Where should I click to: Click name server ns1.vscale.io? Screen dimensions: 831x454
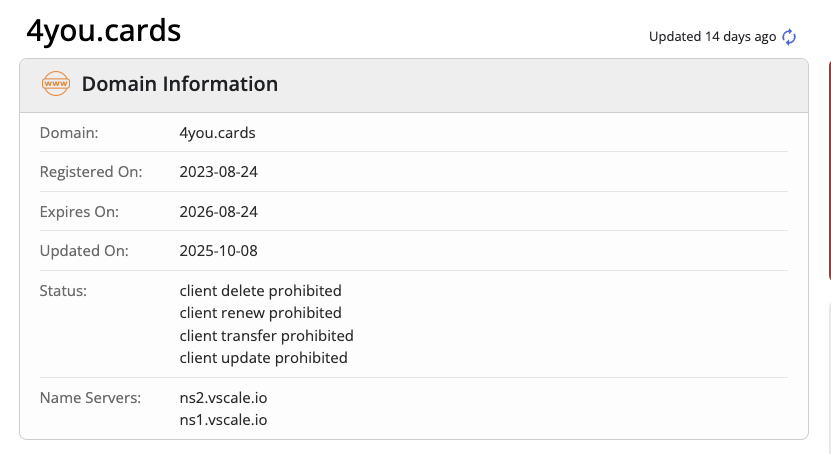[223, 420]
